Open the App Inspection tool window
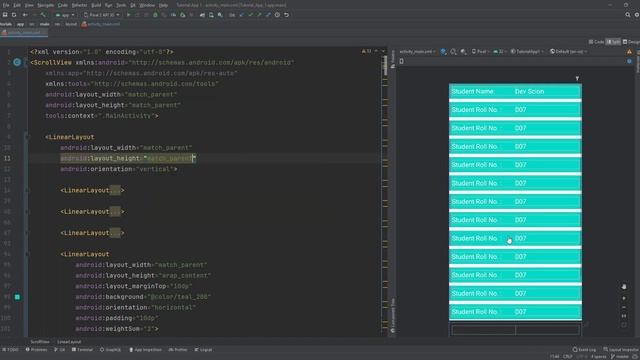 [145, 350]
